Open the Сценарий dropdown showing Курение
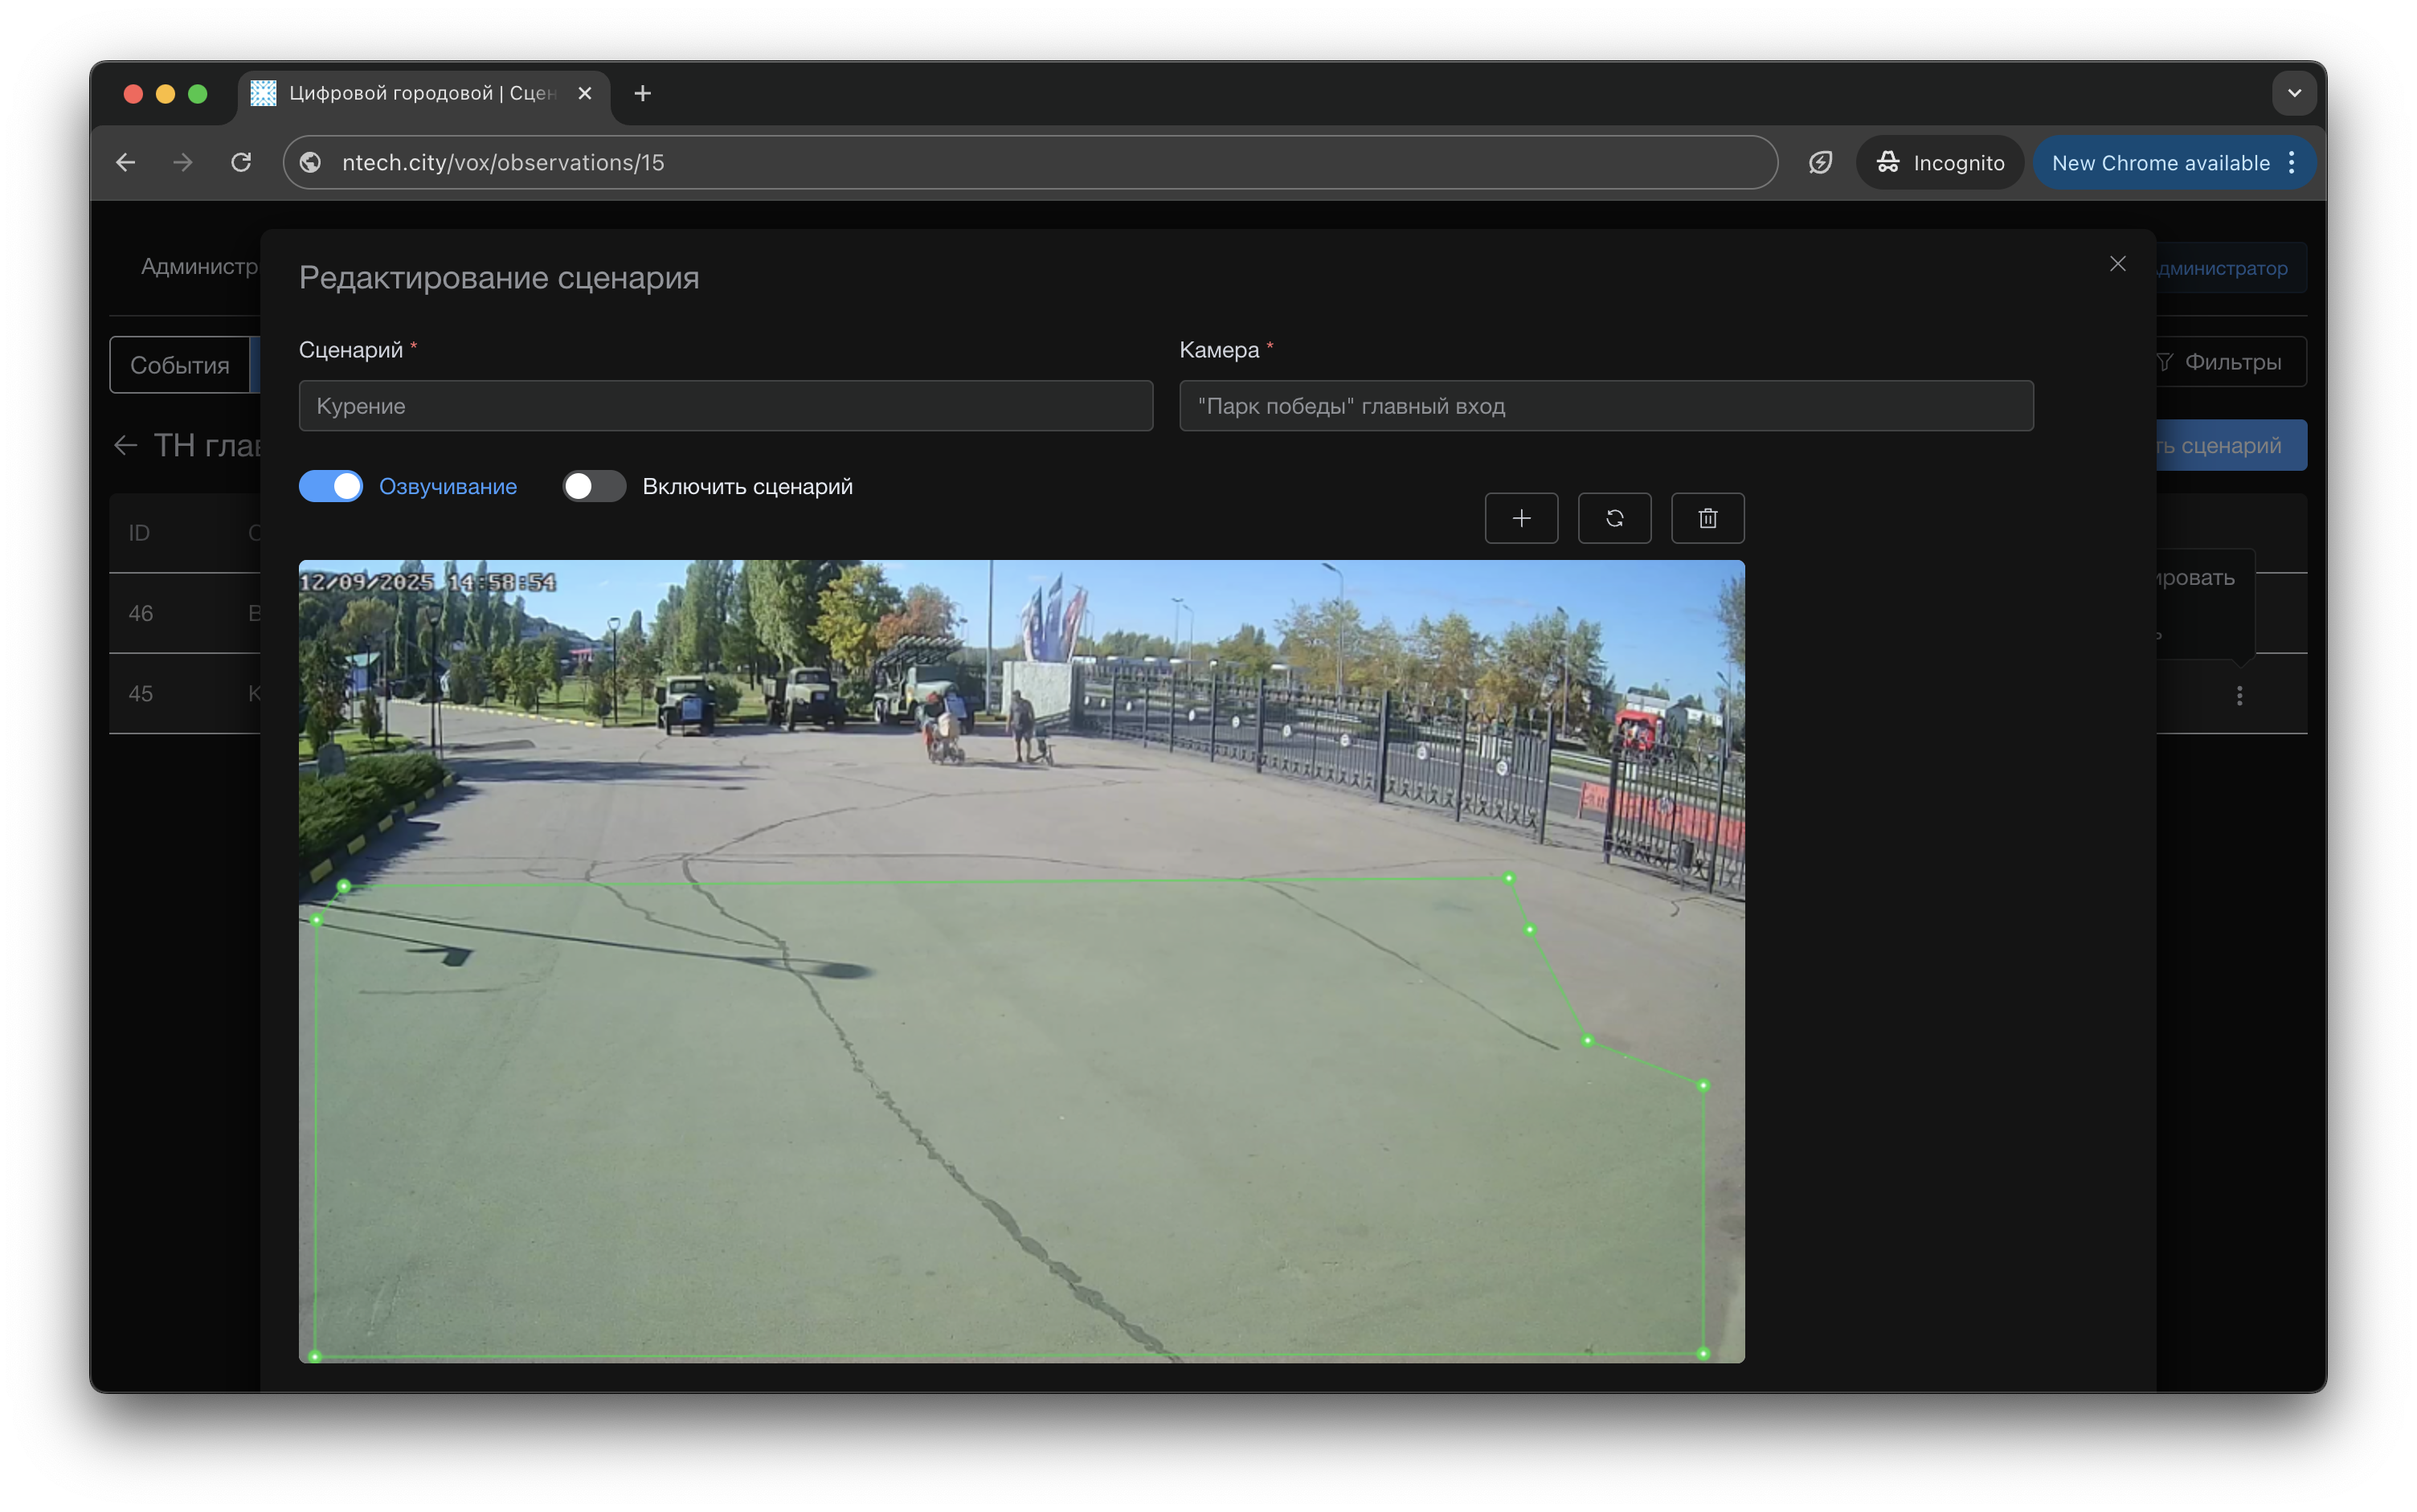 click(x=725, y=406)
